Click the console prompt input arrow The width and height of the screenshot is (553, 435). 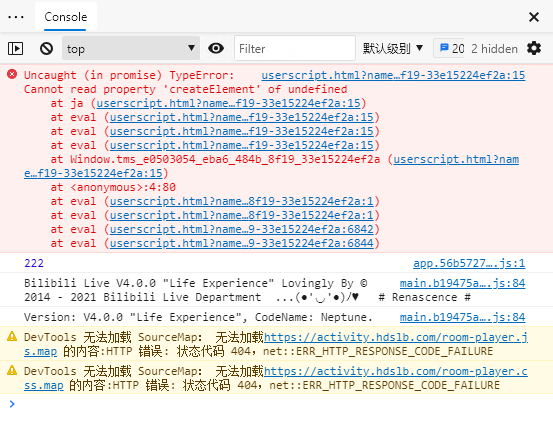tap(12, 404)
